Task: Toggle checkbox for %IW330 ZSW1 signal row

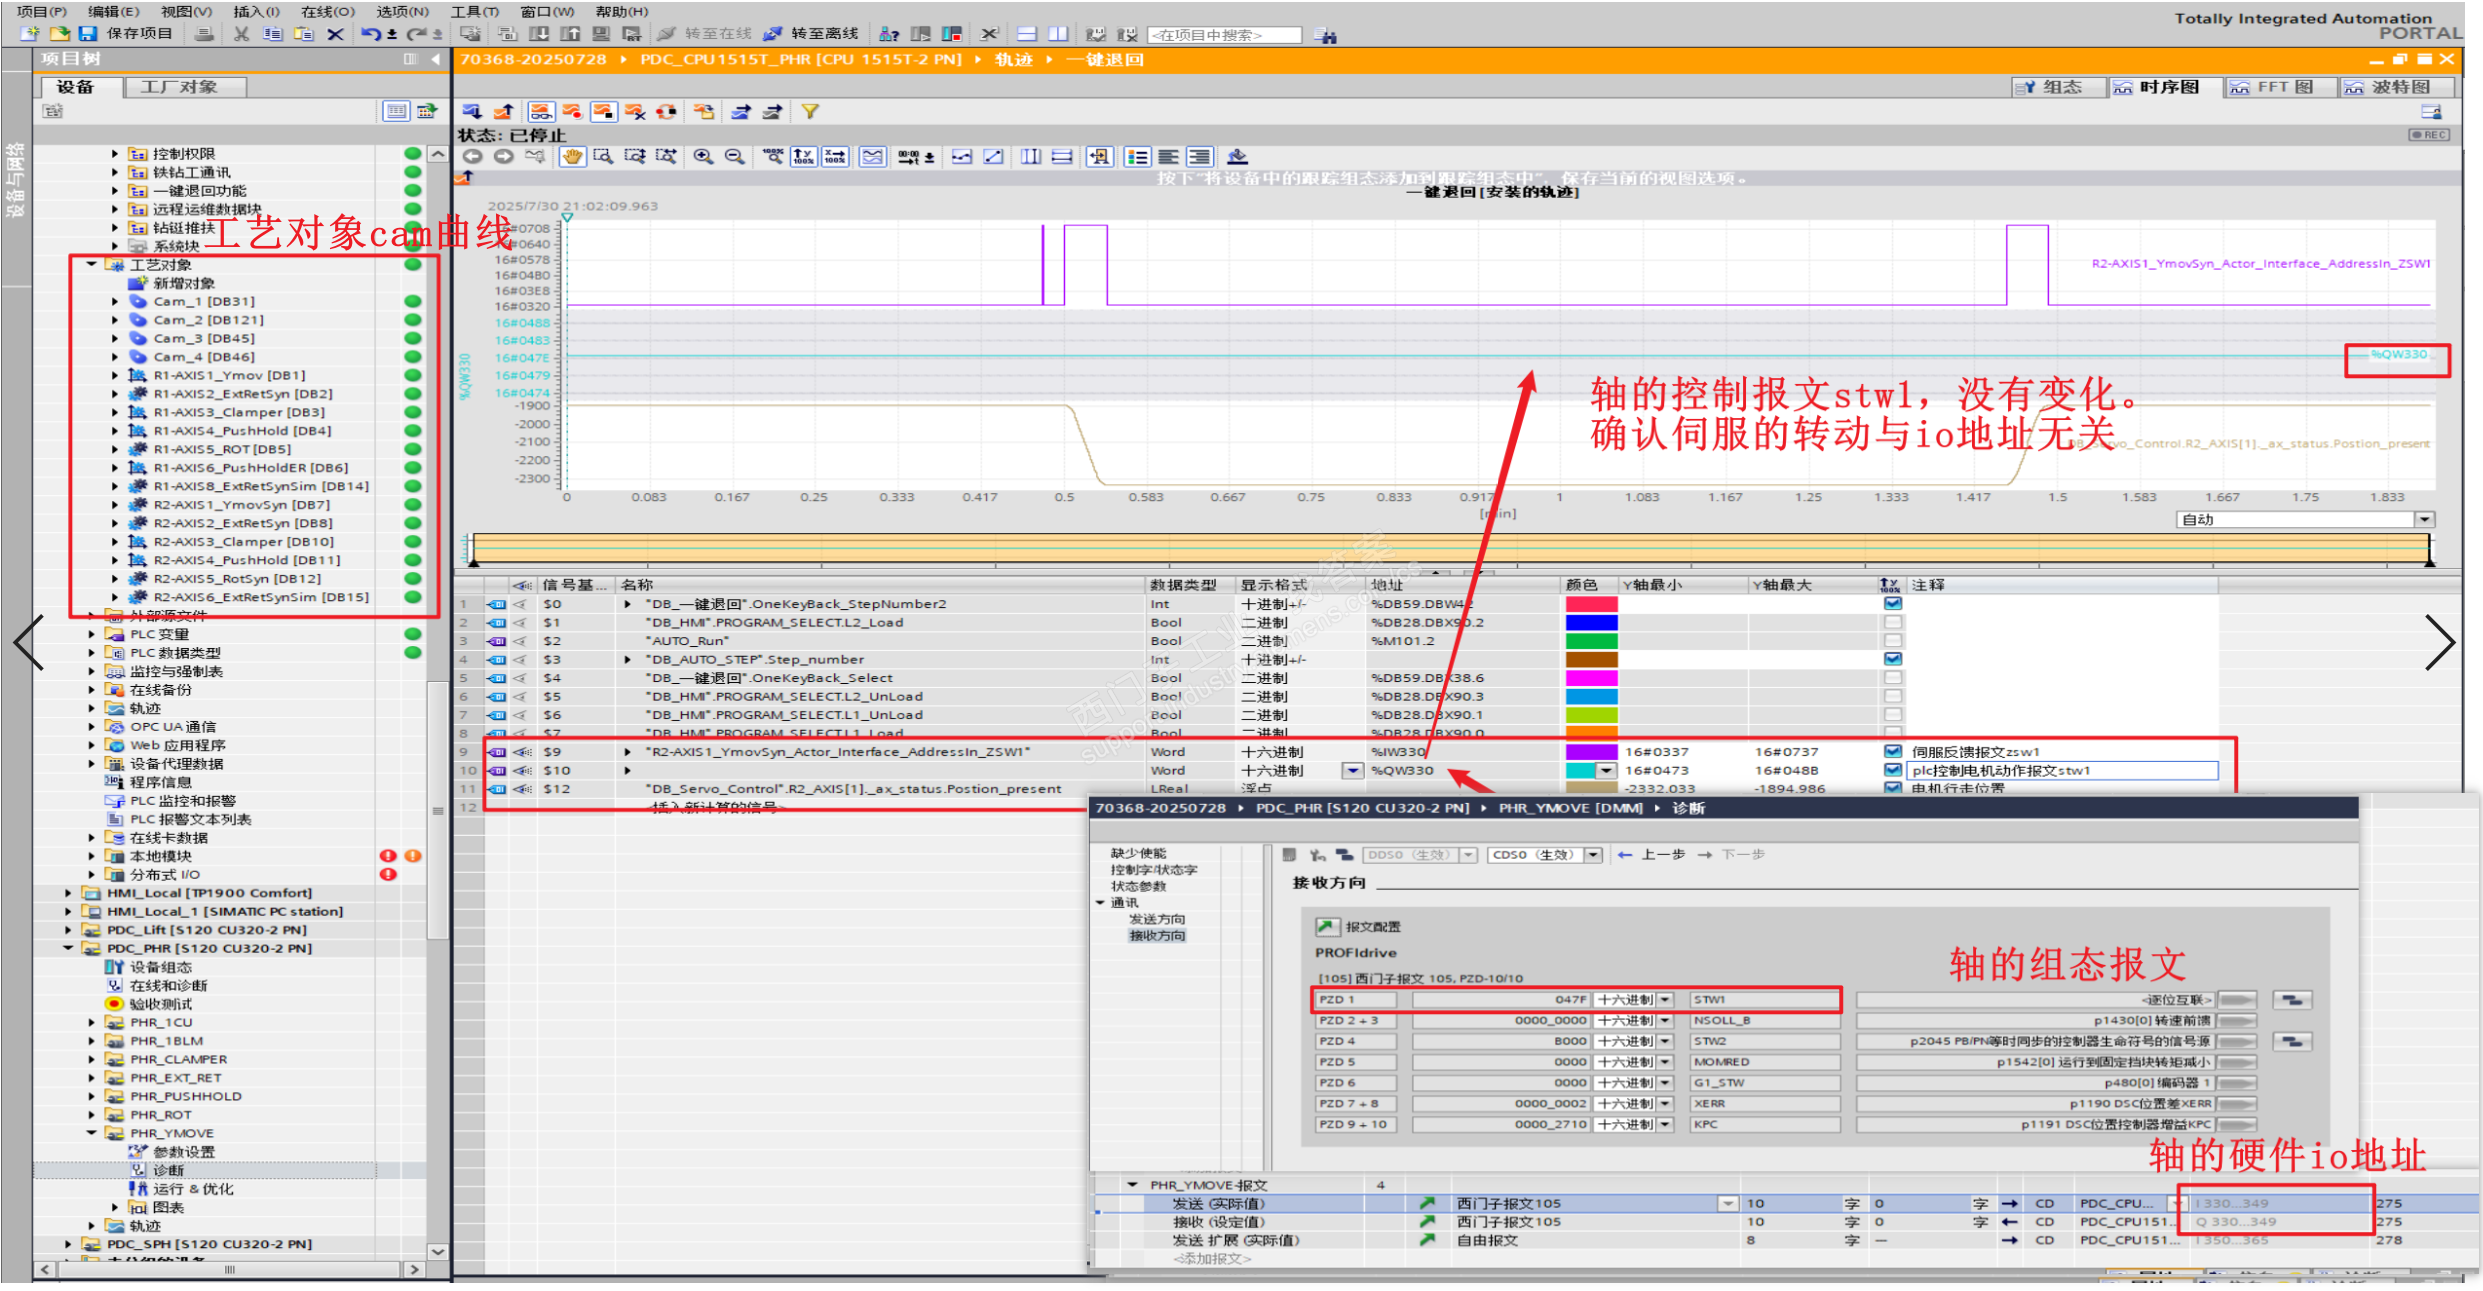Action: [1892, 752]
